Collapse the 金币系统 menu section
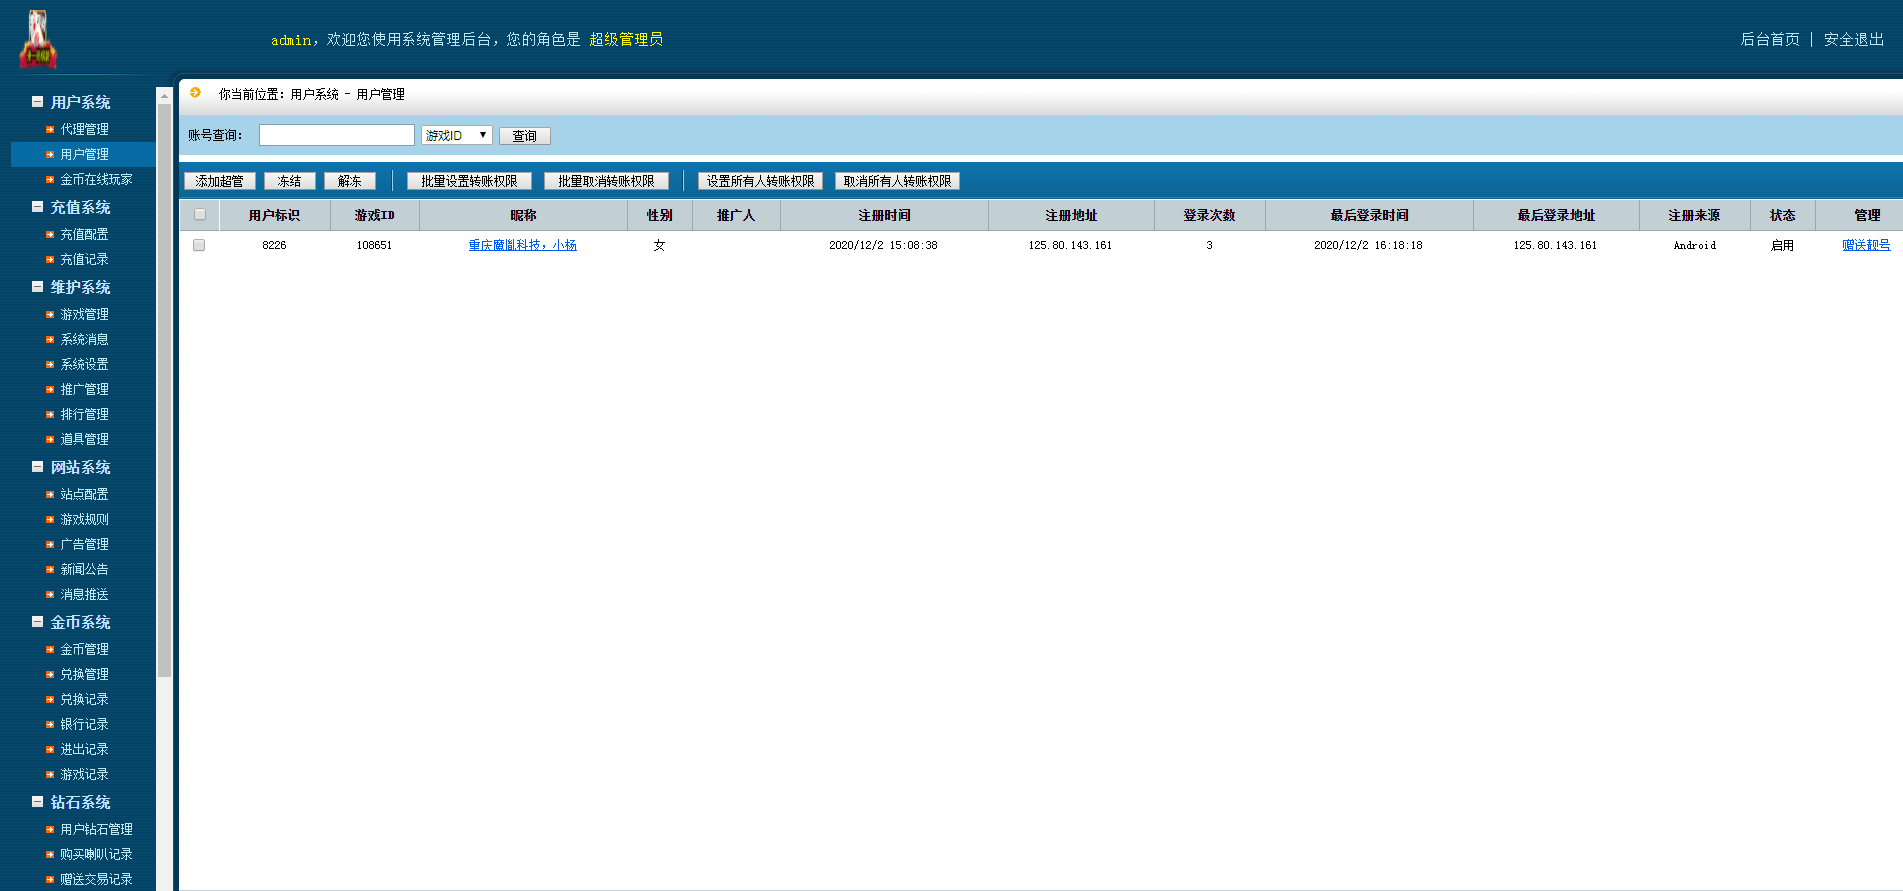The height and width of the screenshot is (891, 1903). (37, 622)
